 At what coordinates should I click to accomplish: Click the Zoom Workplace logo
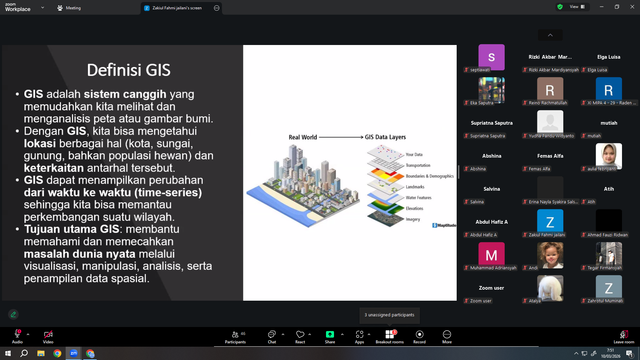click(x=17, y=7)
